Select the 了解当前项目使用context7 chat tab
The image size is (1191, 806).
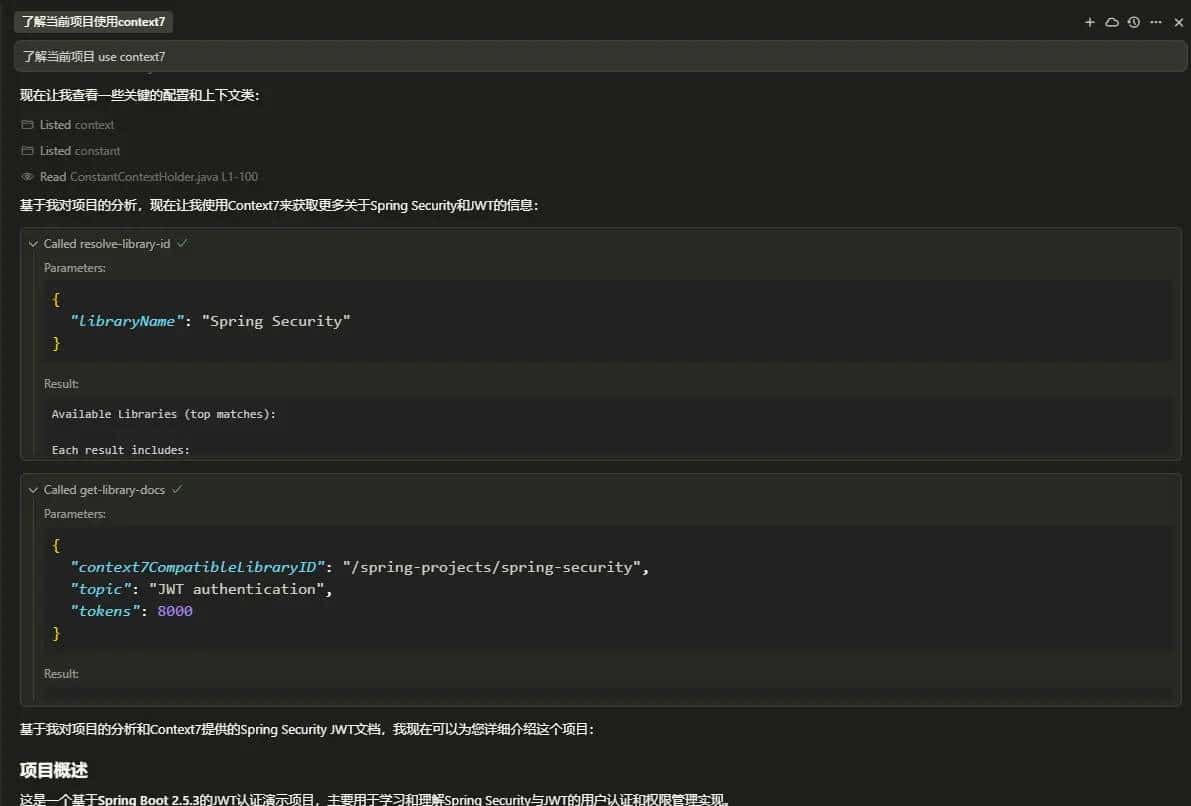(93, 21)
